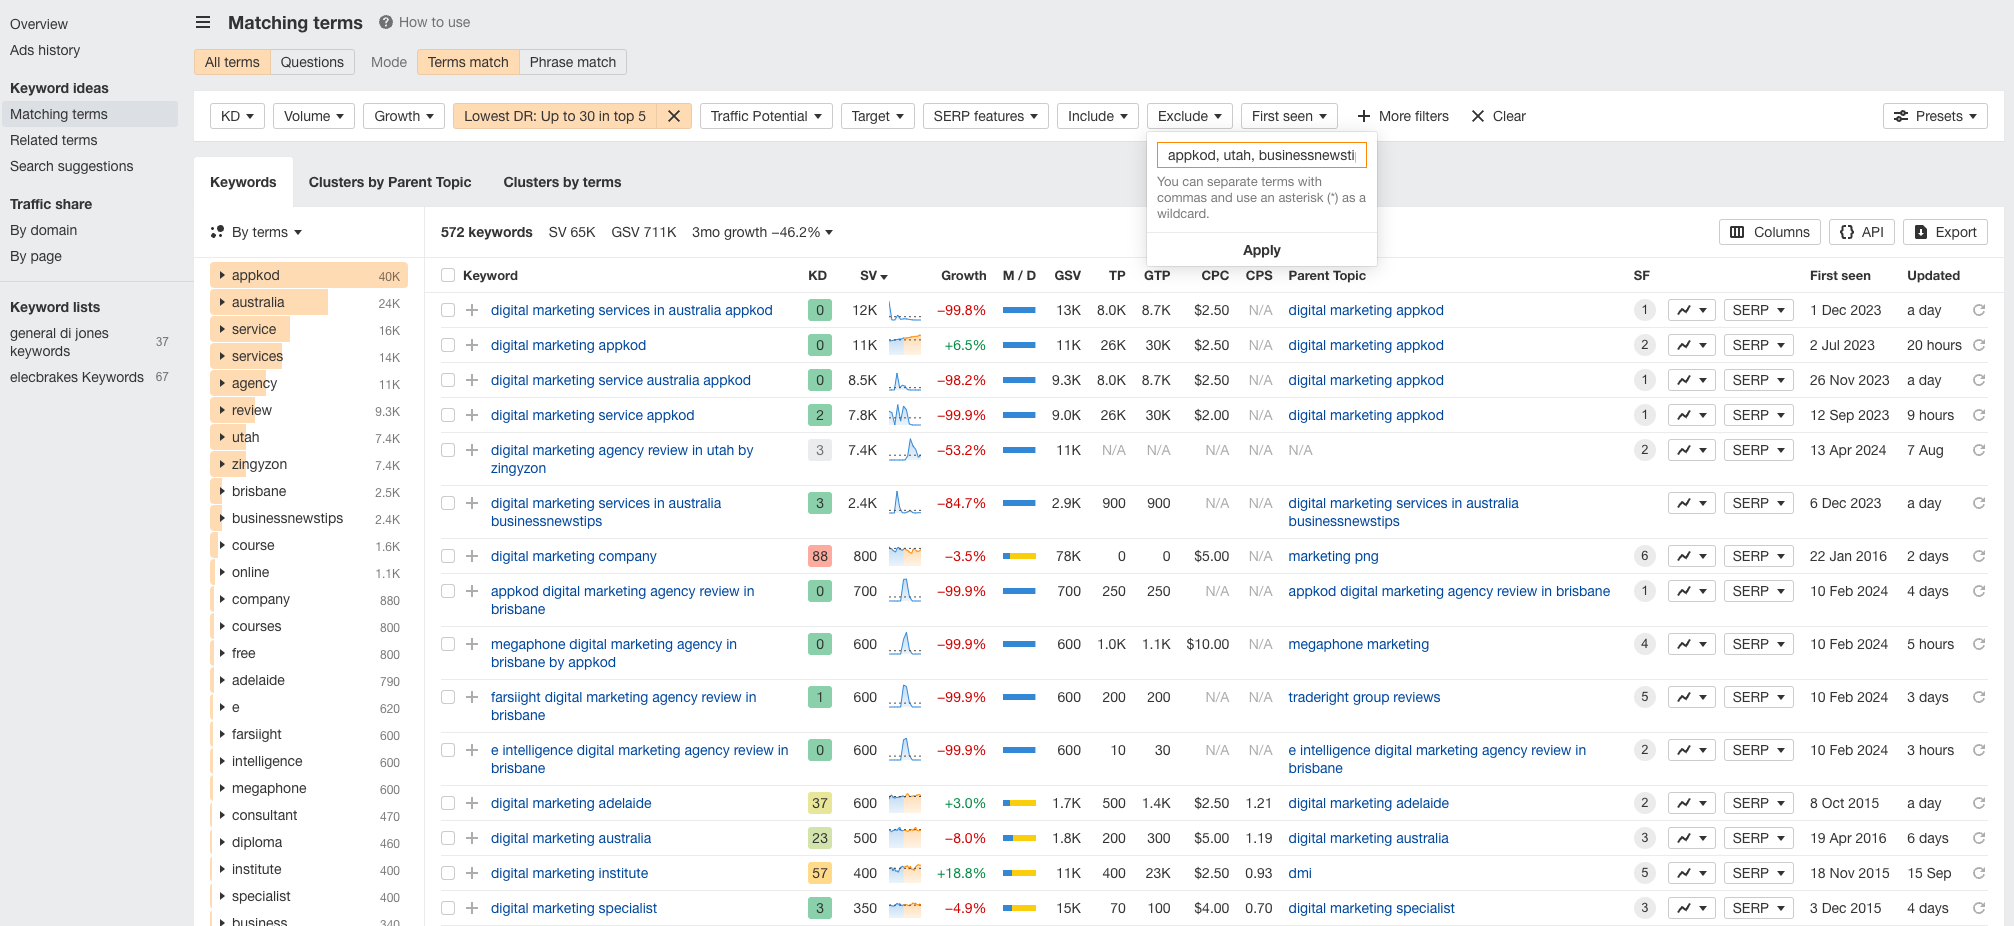Refresh the digital marketing company row
The image size is (2014, 926).
1978,556
